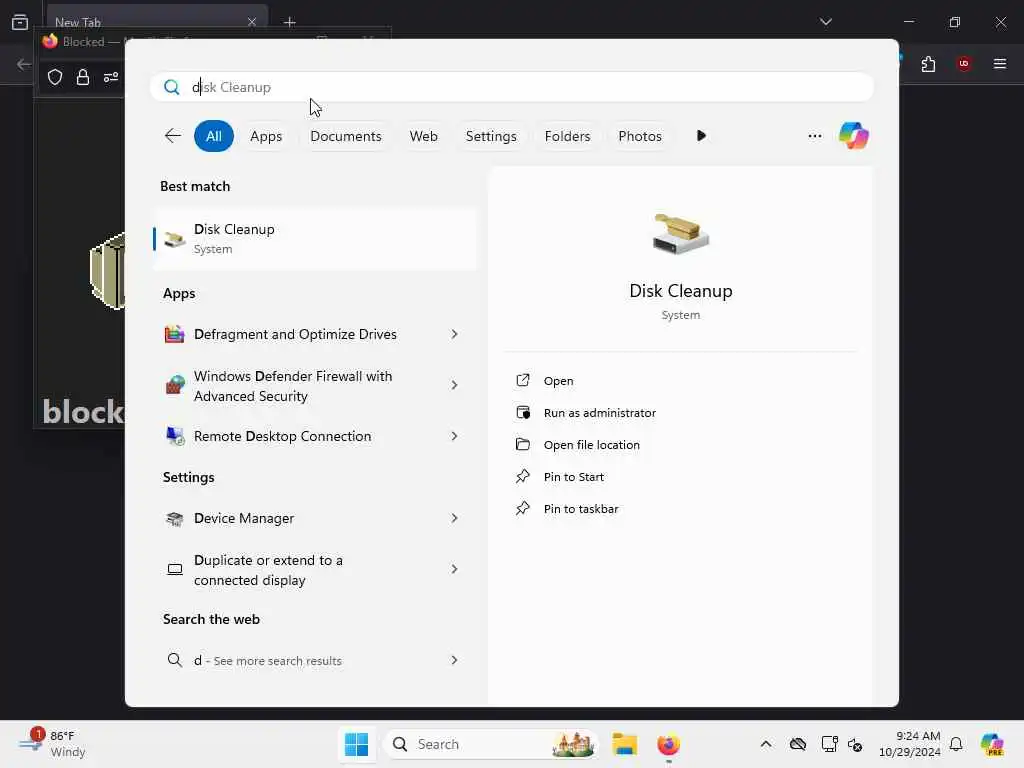Image resolution: width=1024 pixels, height=768 pixels.
Task: Click the back arrow in search filters
Action: pos(173,136)
